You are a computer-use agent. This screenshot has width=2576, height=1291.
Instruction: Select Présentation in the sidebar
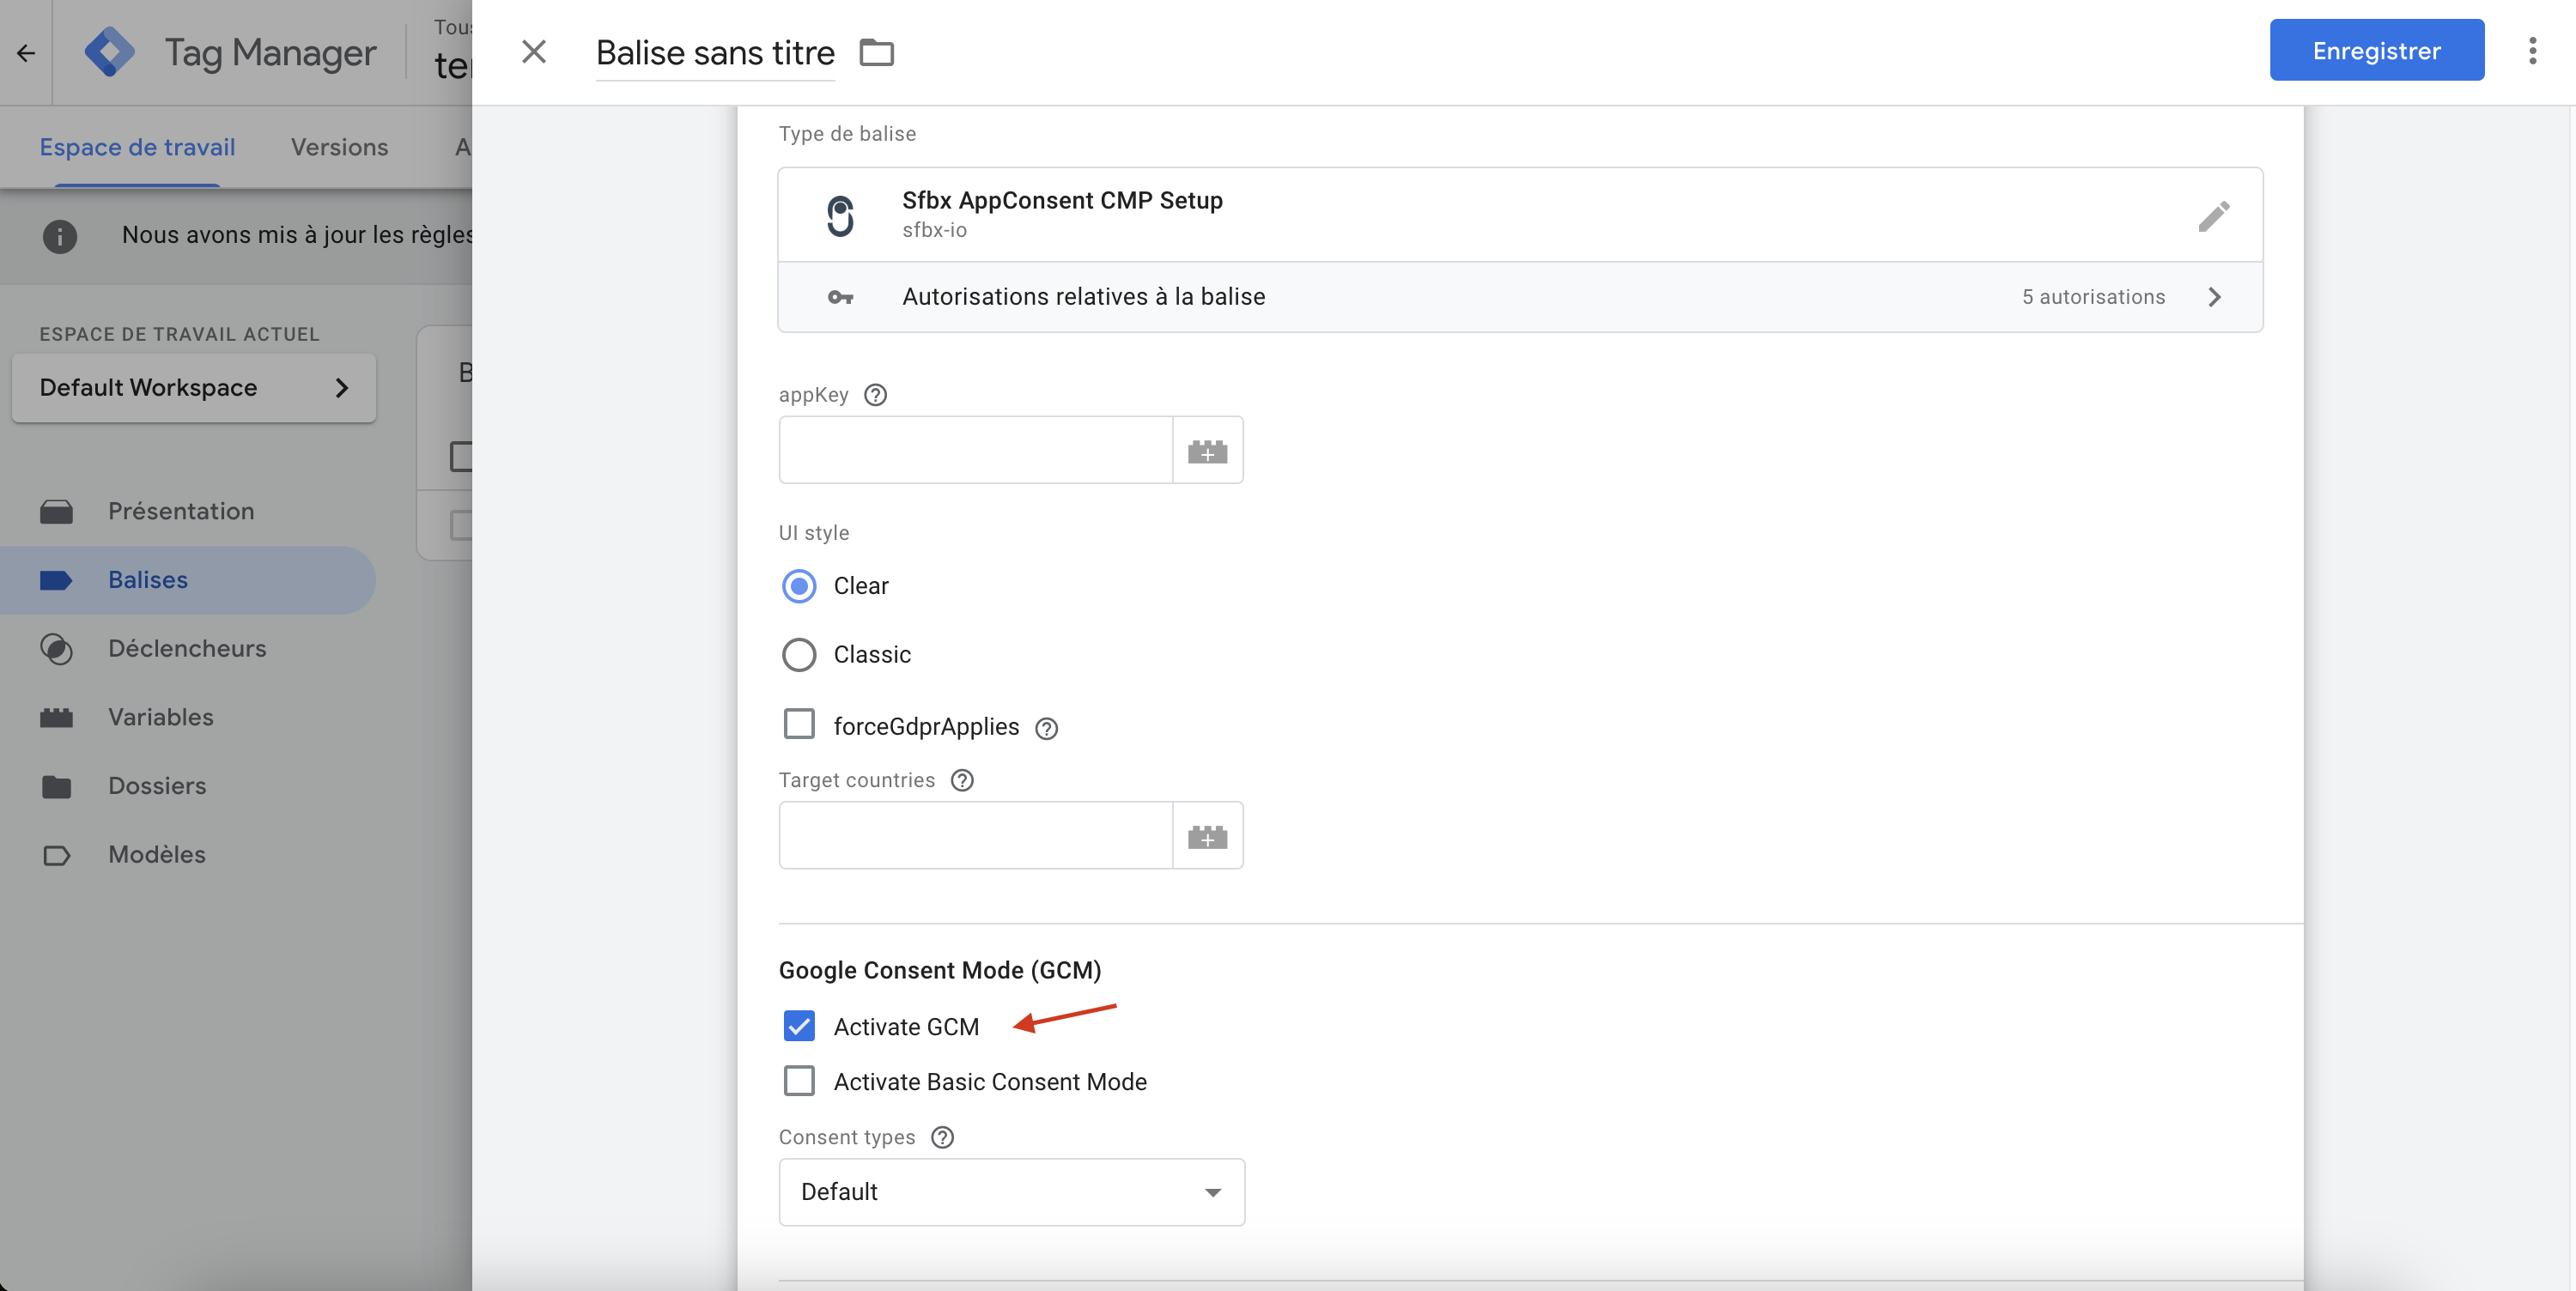(x=180, y=510)
